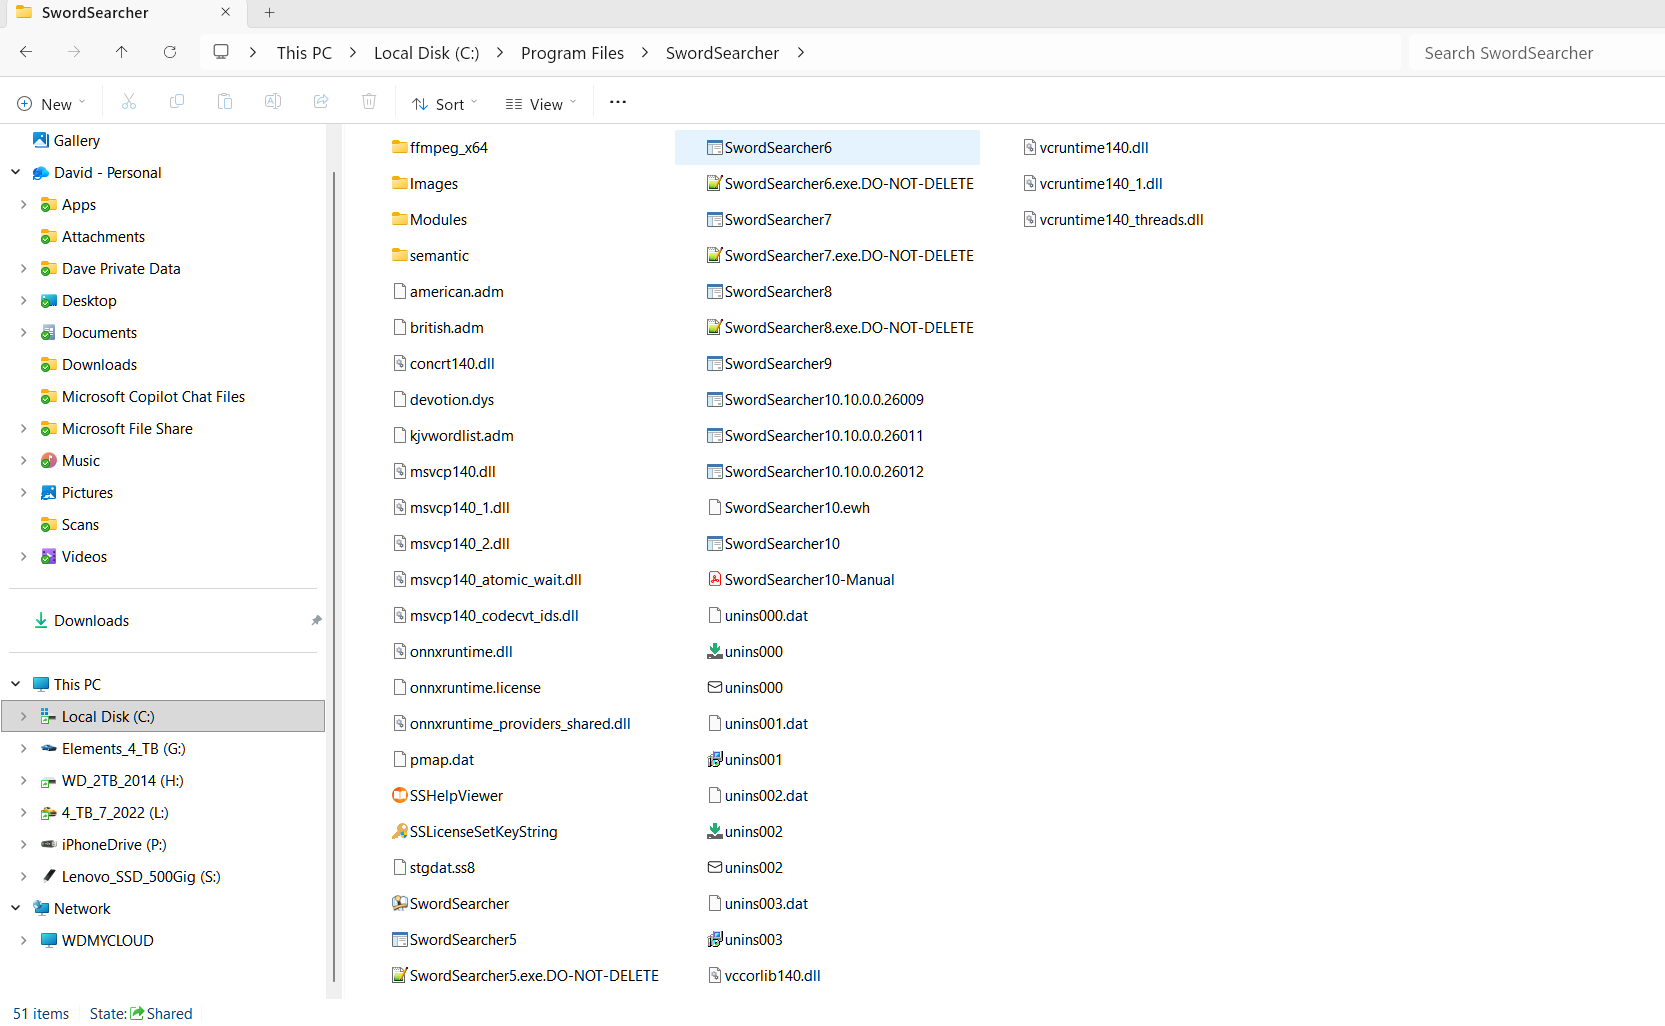Click SwordSearcher breadcrumb in address bar
Screen dimensions: 1665x1026
click(722, 53)
